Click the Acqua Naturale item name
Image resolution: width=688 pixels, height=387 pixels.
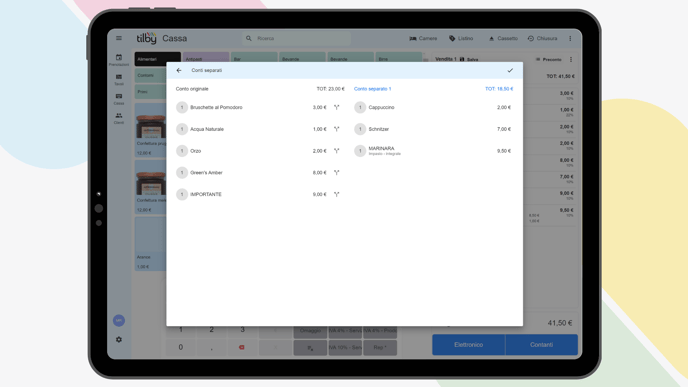pyautogui.click(x=207, y=129)
